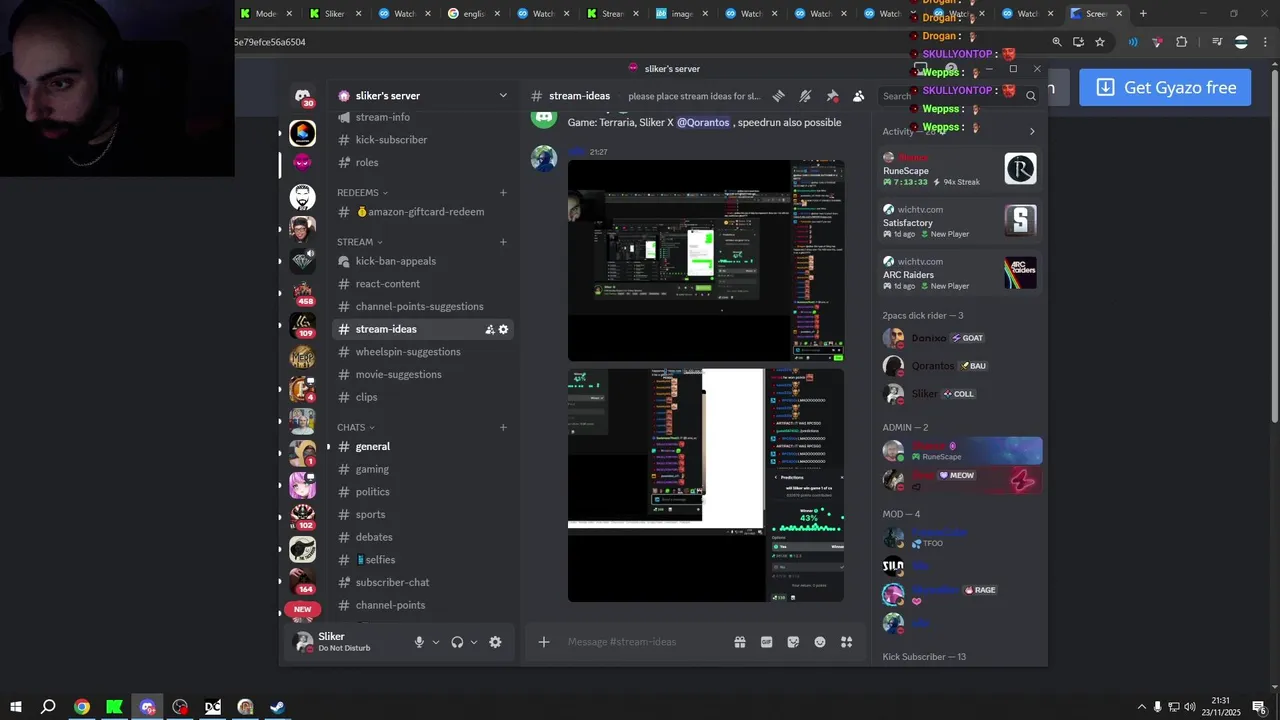Open a new browser tab

click(1143, 14)
